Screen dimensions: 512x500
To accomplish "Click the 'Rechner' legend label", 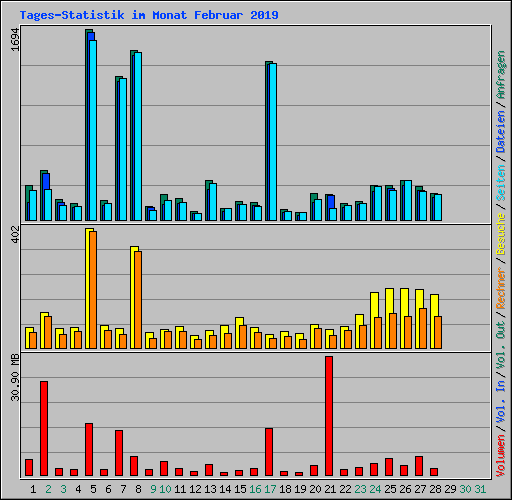I will [501, 288].
